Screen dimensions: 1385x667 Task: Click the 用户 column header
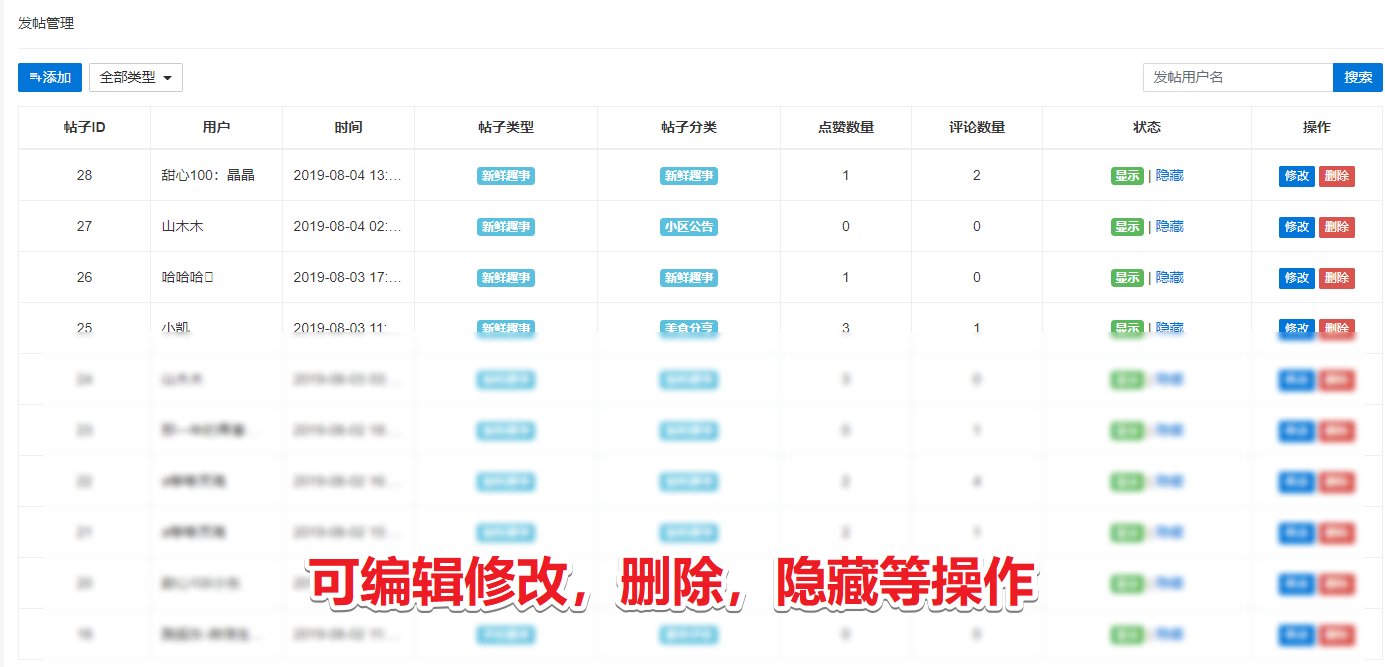tap(216, 128)
